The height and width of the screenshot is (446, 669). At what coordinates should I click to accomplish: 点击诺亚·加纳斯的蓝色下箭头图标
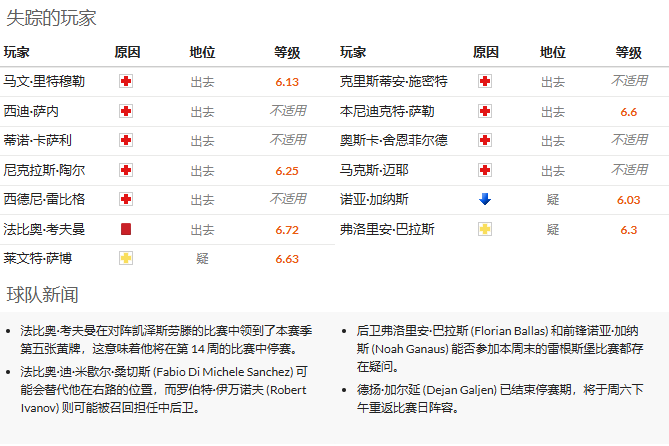click(x=485, y=200)
